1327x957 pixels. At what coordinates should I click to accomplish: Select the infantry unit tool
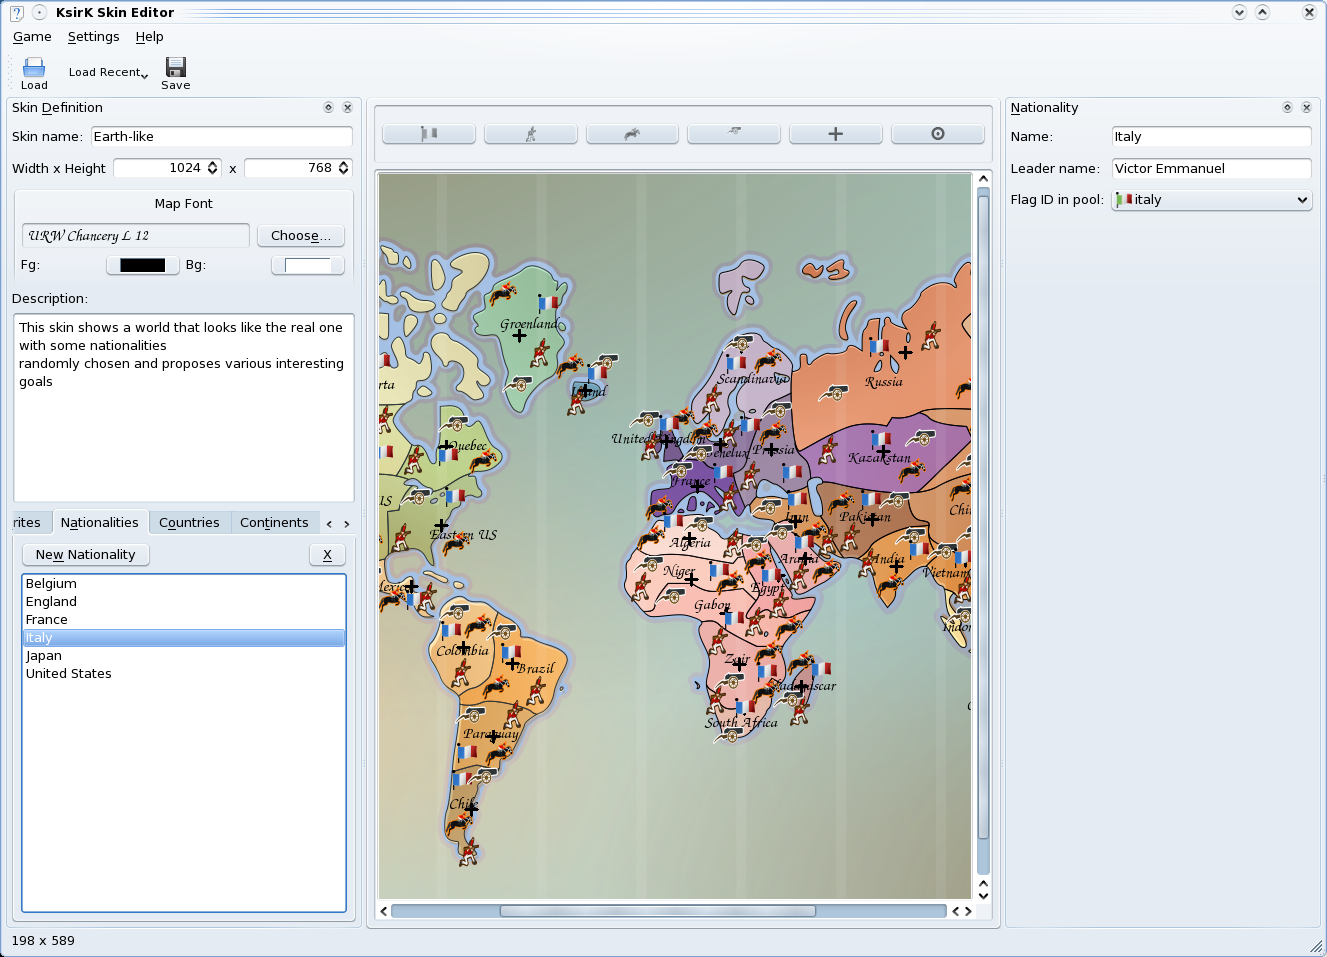point(530,133)
